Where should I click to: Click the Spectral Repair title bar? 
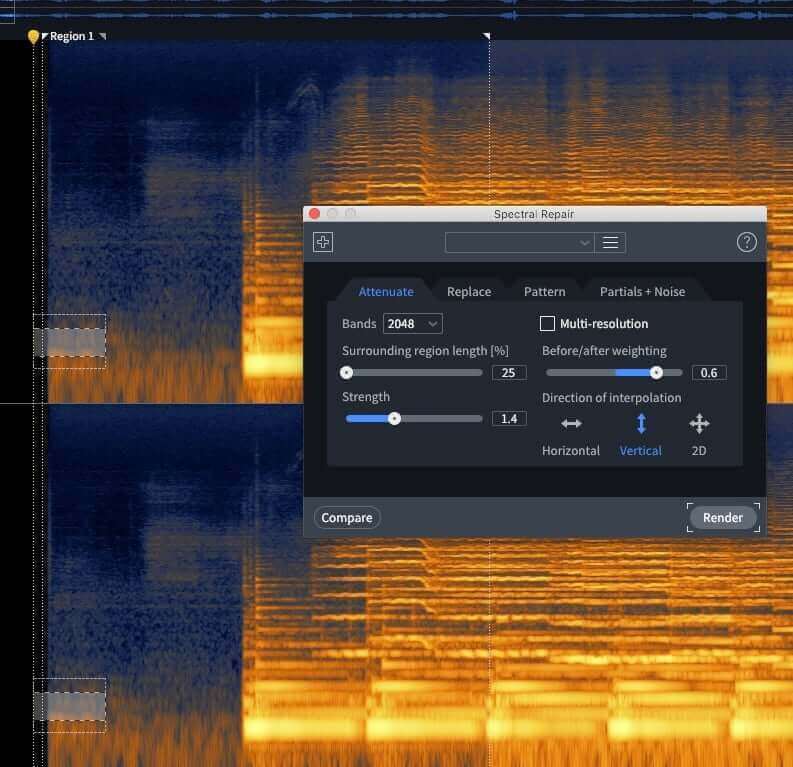[x=534, y=214]
